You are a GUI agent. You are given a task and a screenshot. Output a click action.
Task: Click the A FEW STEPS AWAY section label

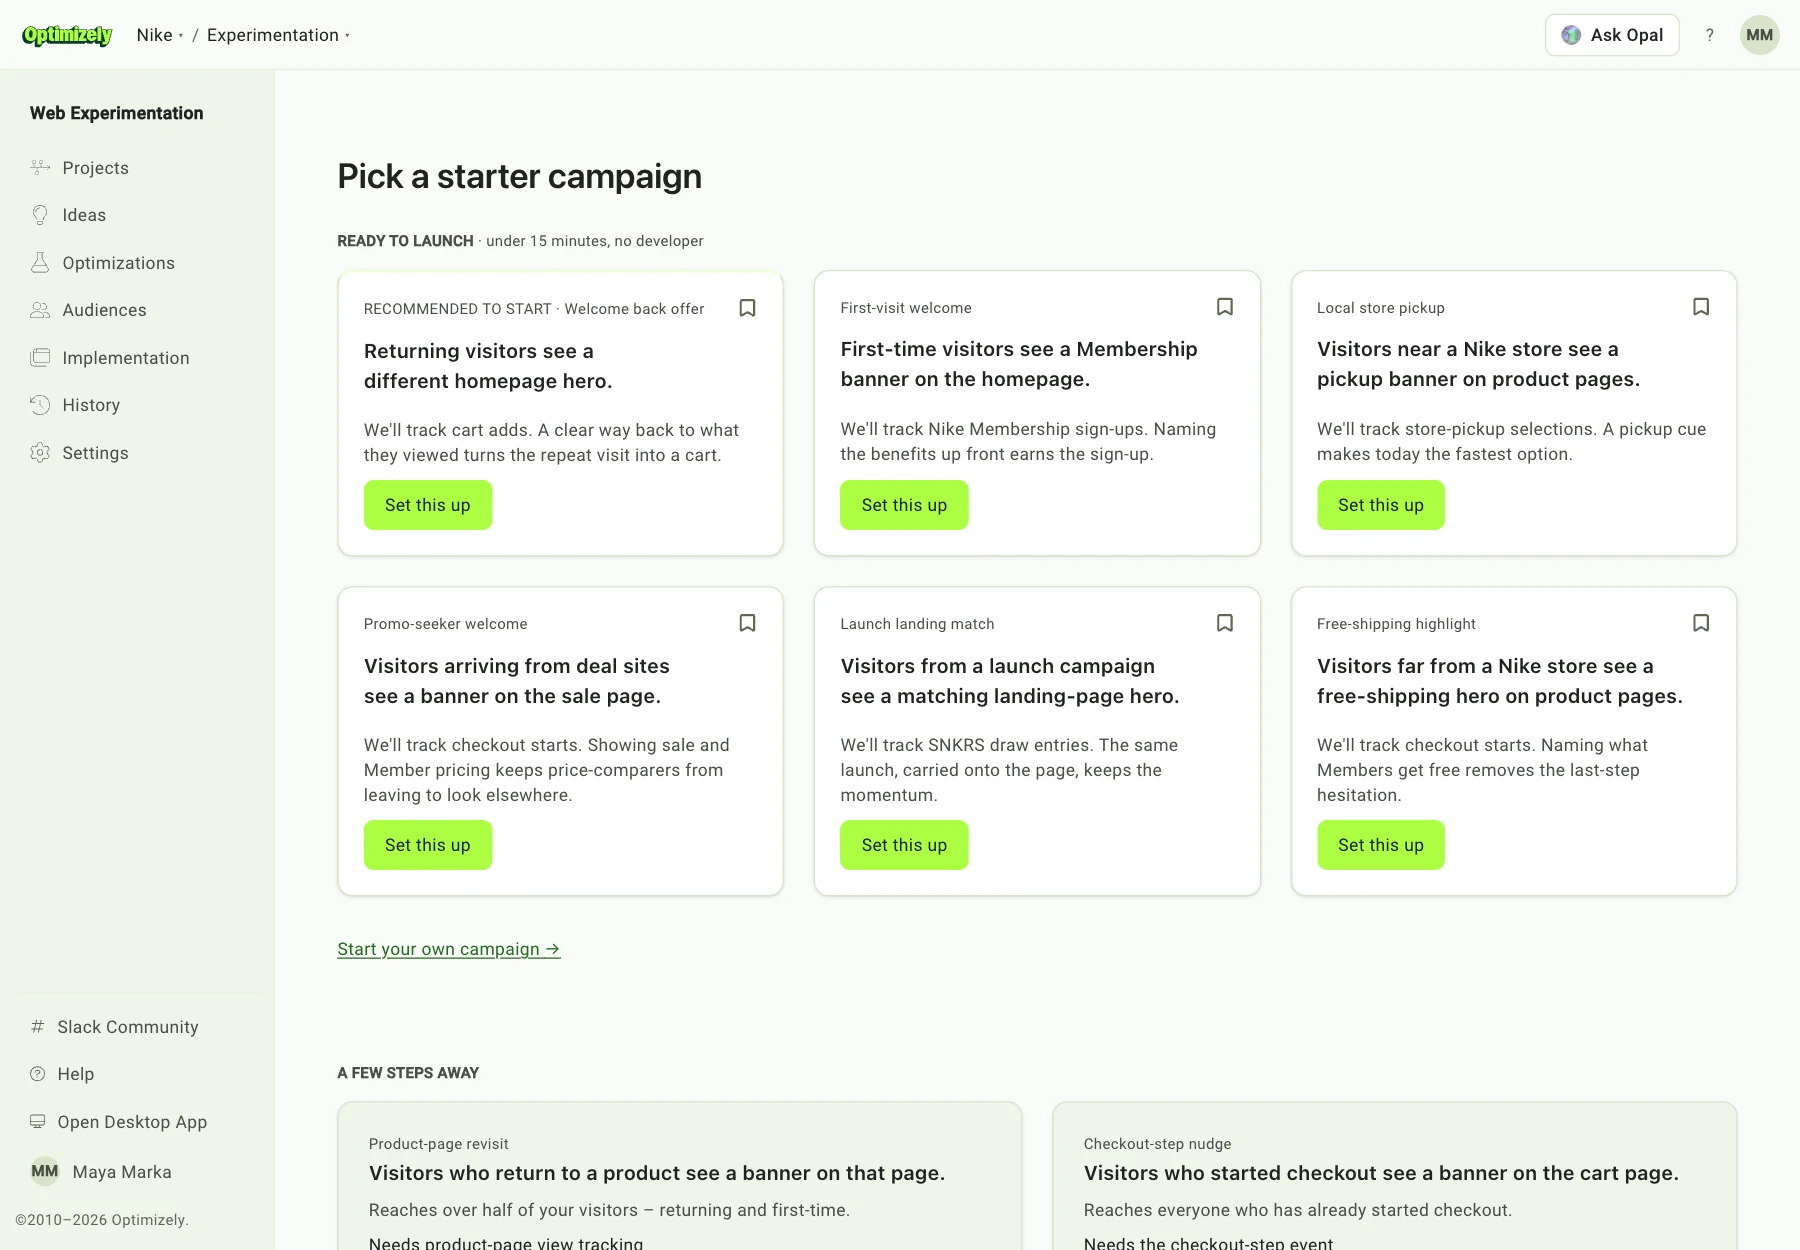point(408,1073)
